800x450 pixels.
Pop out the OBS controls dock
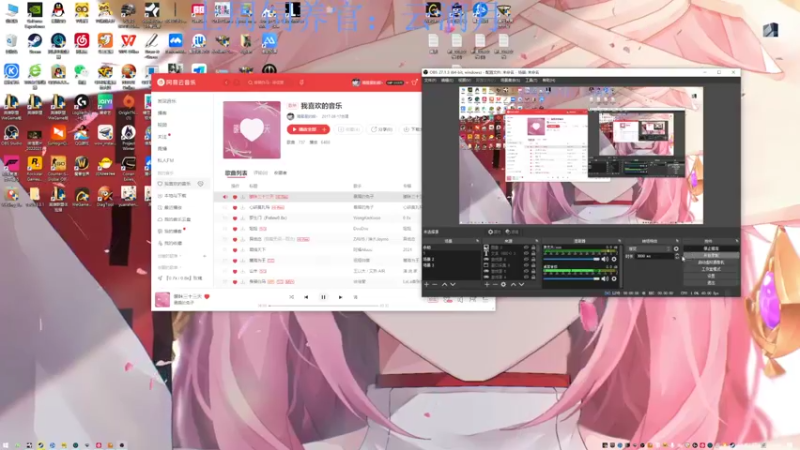tap(737, 241)
